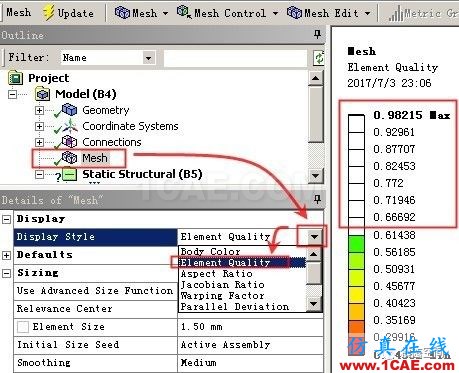Screen dimensions: 459x373
Task: Choose Aspect Ratio from the list
Action: [216, 274]
